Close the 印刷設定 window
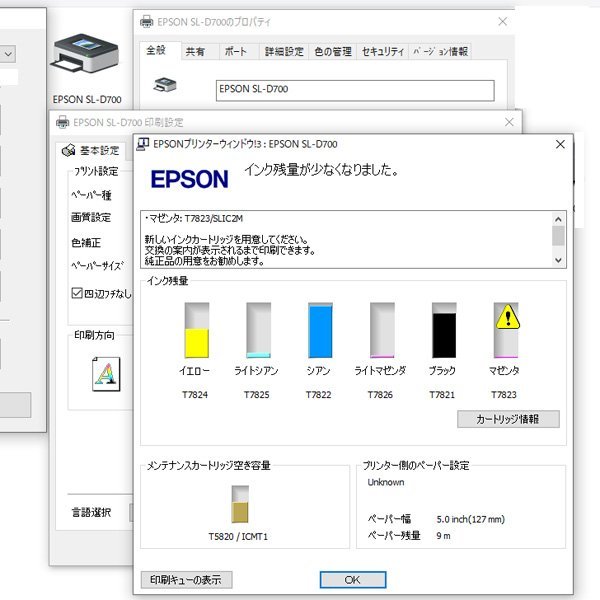 tap(509, 122)
